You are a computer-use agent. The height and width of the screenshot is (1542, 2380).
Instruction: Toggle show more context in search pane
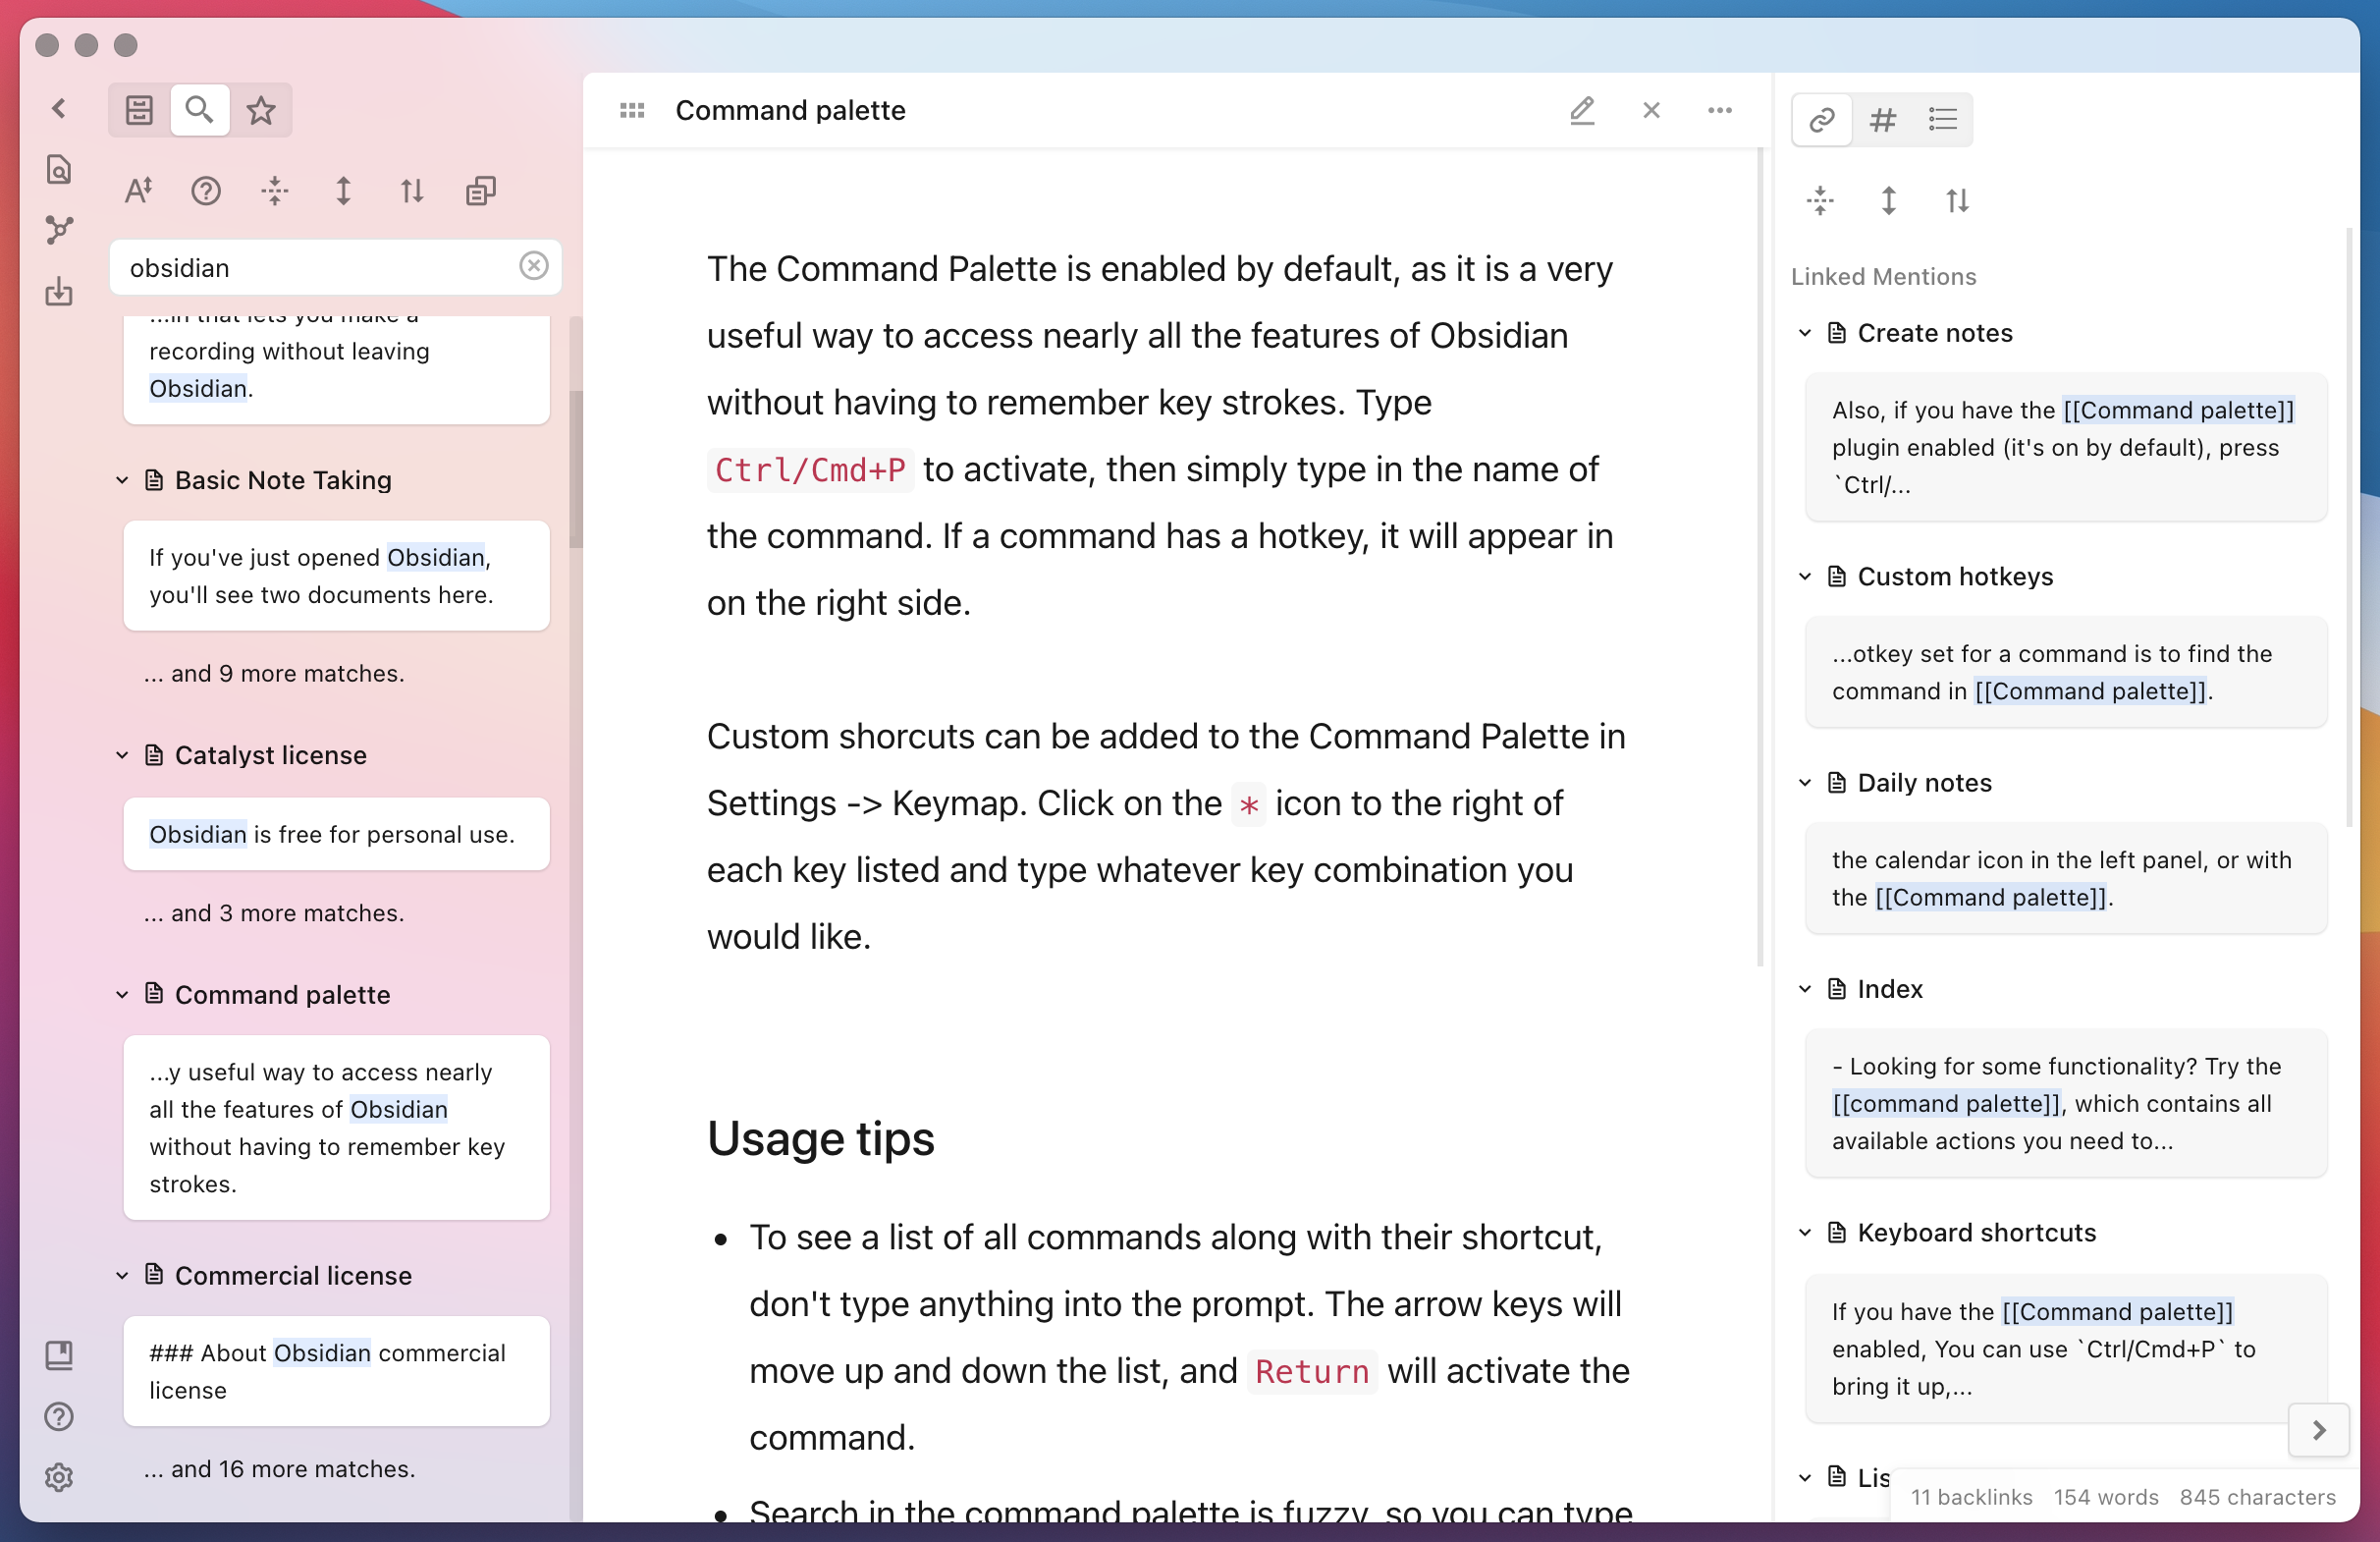tap(343, 190)
